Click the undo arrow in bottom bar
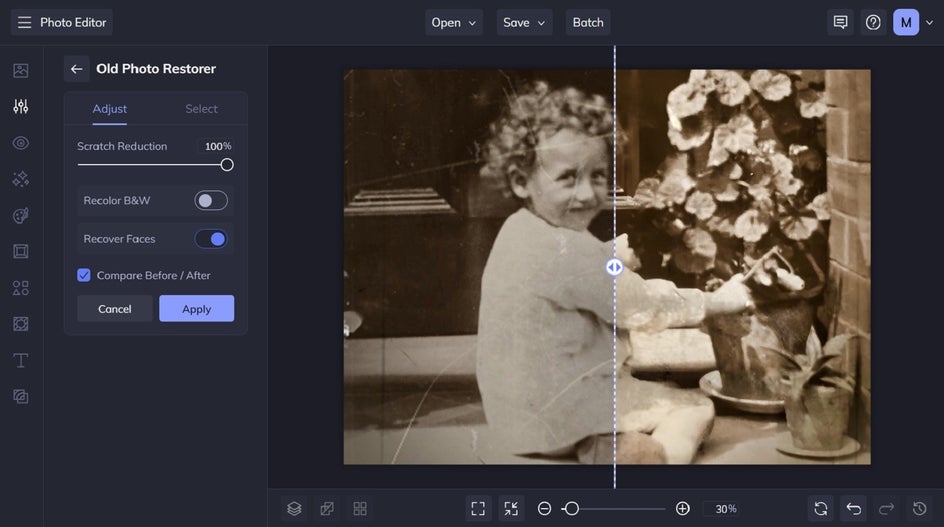This screenshot has height=527, width=944. click(853, 508)
